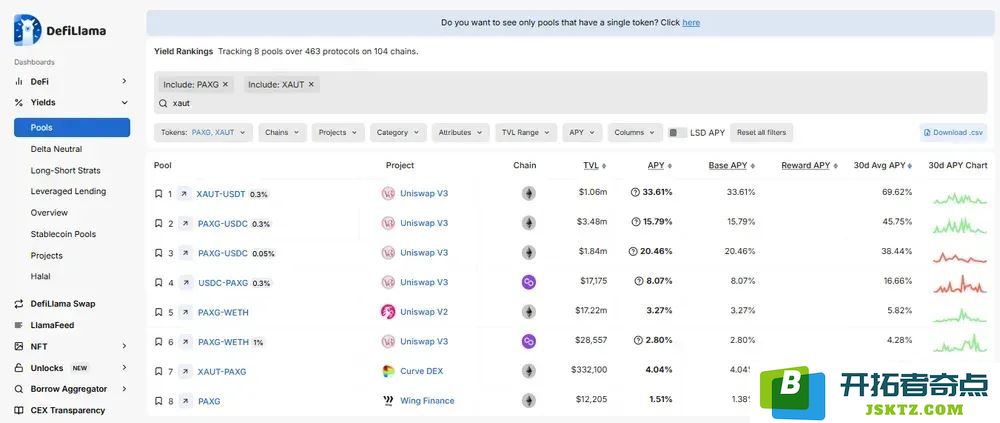Click APY info icon for XAUT-USDT
1000x423 pixels.
(x=635, y=192)
